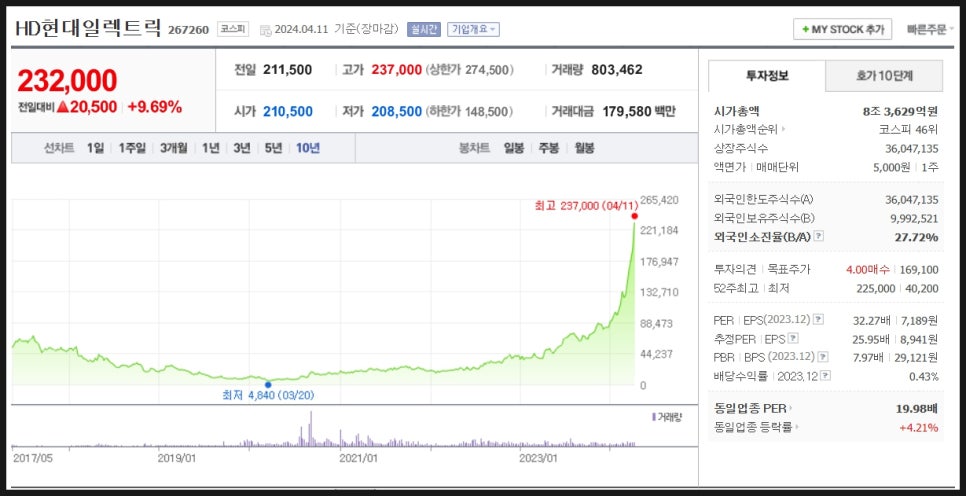Click the market cap value 8조 3,629억원
This screenshot has height=496, width=966.
tap(901, 112)
